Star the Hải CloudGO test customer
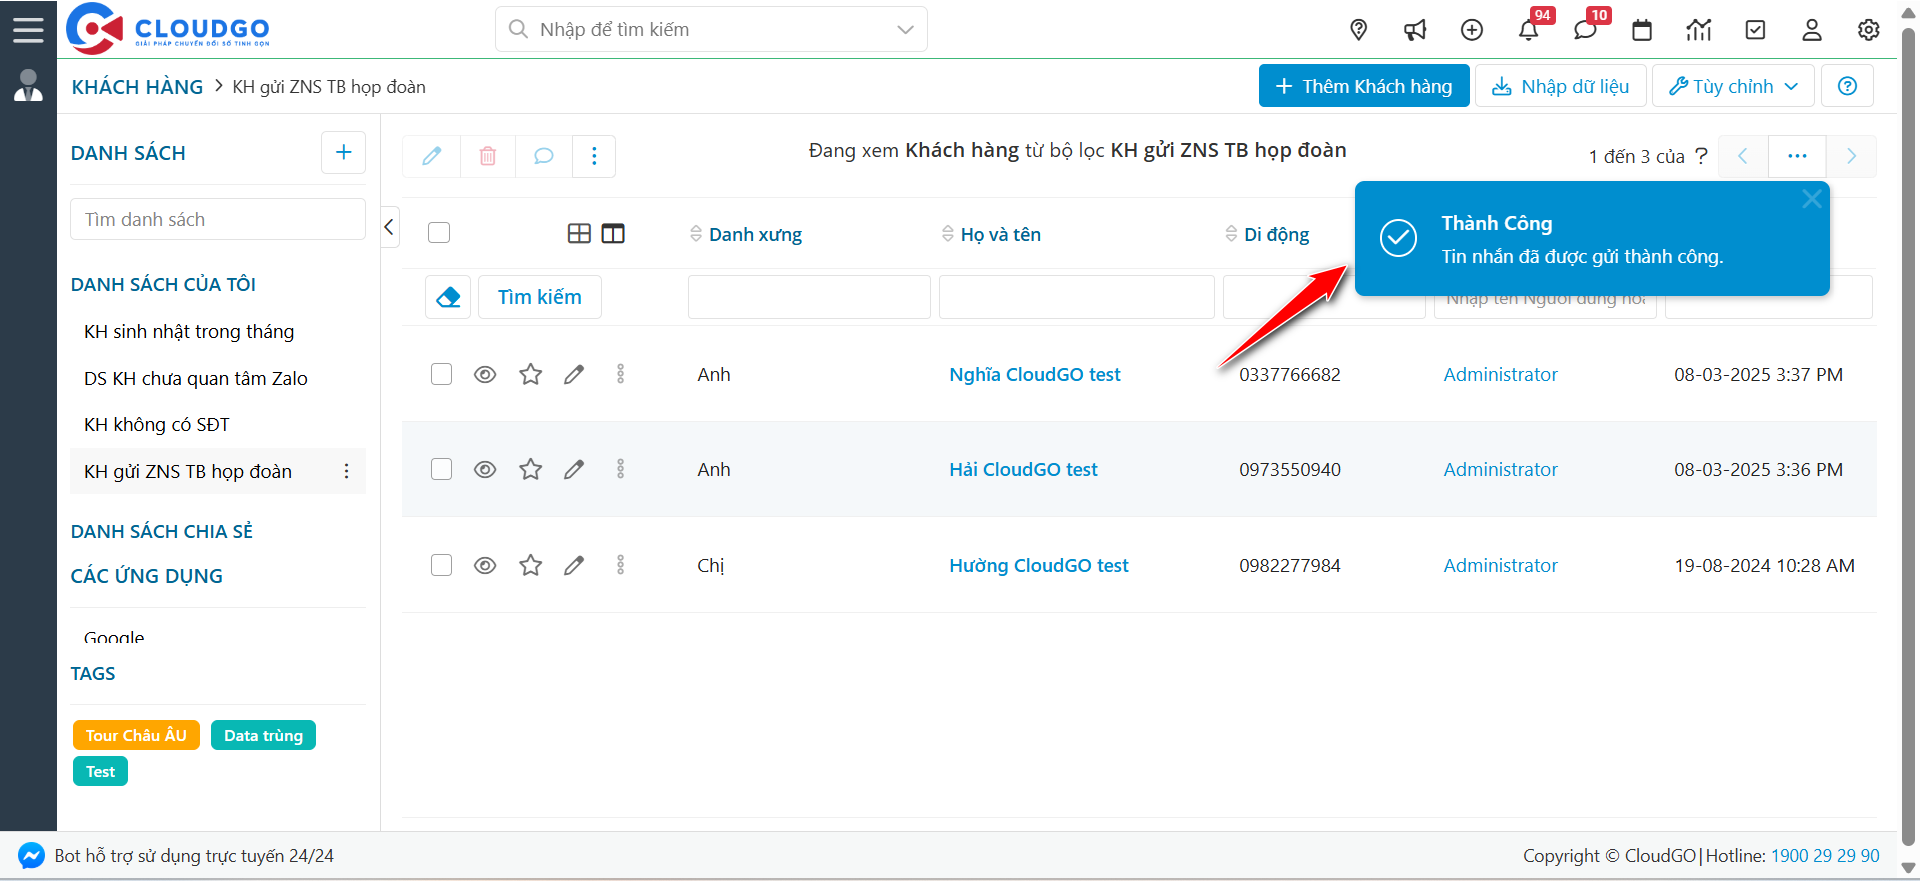The image size is (1920, 881). pyautogui.click(x=530, y=469)
